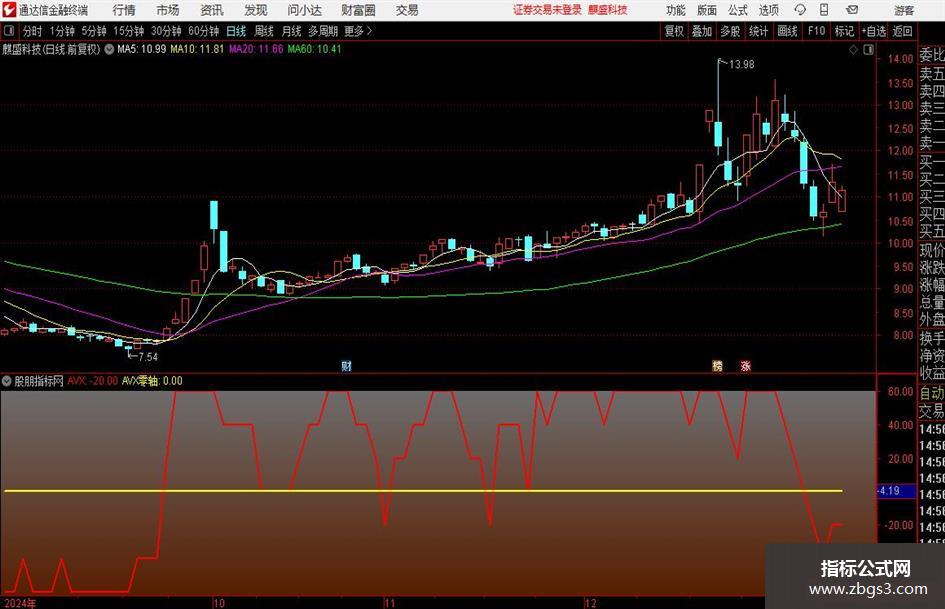Click the MA5: 10.99 indicator label
This screenshot has height=609, width=945.
(142, 49)
